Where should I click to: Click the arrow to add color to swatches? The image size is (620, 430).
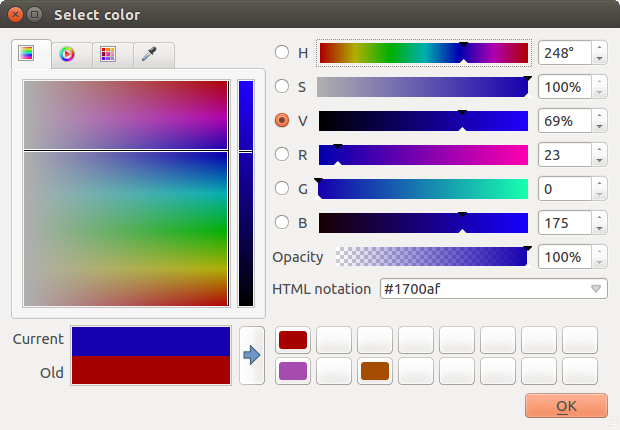(251, 355)
